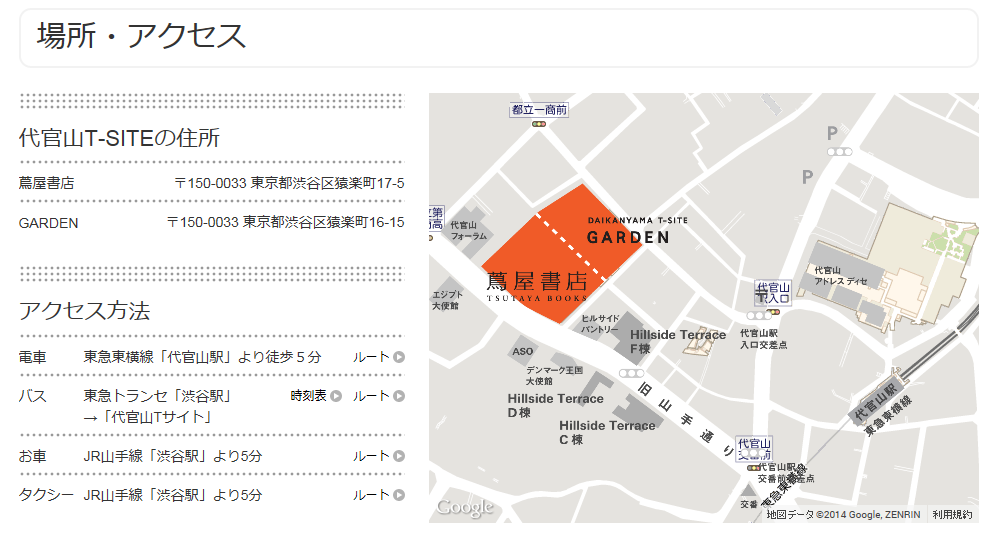Click arrow icon beside taxi route
Viewport: 997px width, 535px height.
click(x=399, y=495)
